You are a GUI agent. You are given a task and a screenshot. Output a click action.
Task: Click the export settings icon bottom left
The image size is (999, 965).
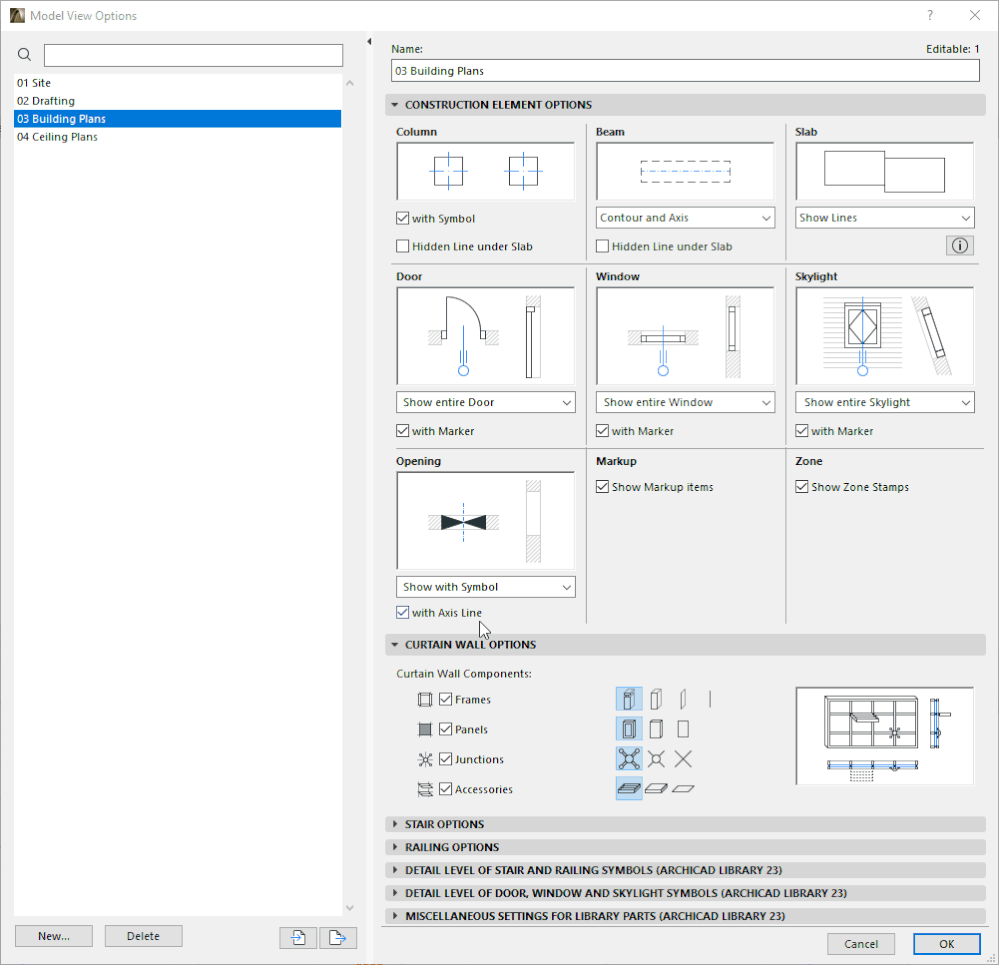point(337,938)
